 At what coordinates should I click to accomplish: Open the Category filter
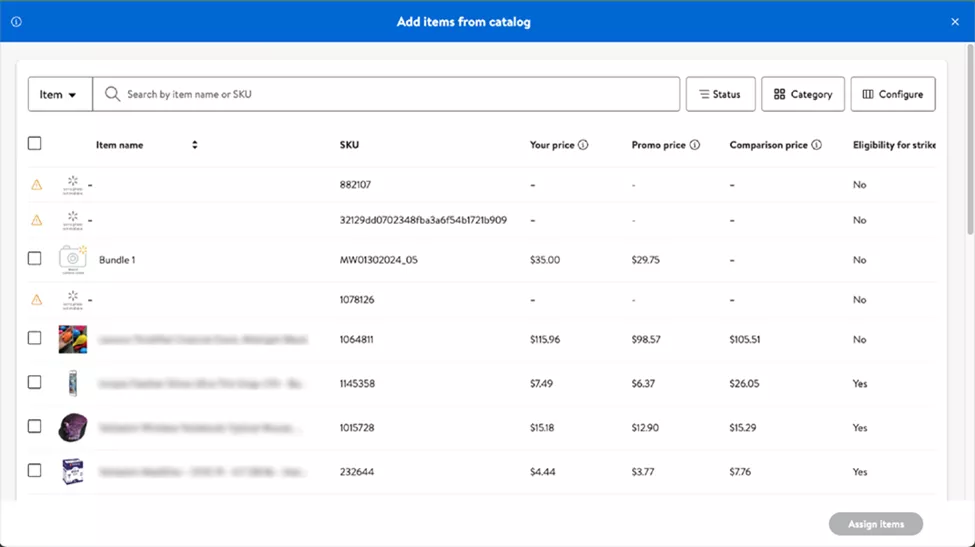coord(803,94)
